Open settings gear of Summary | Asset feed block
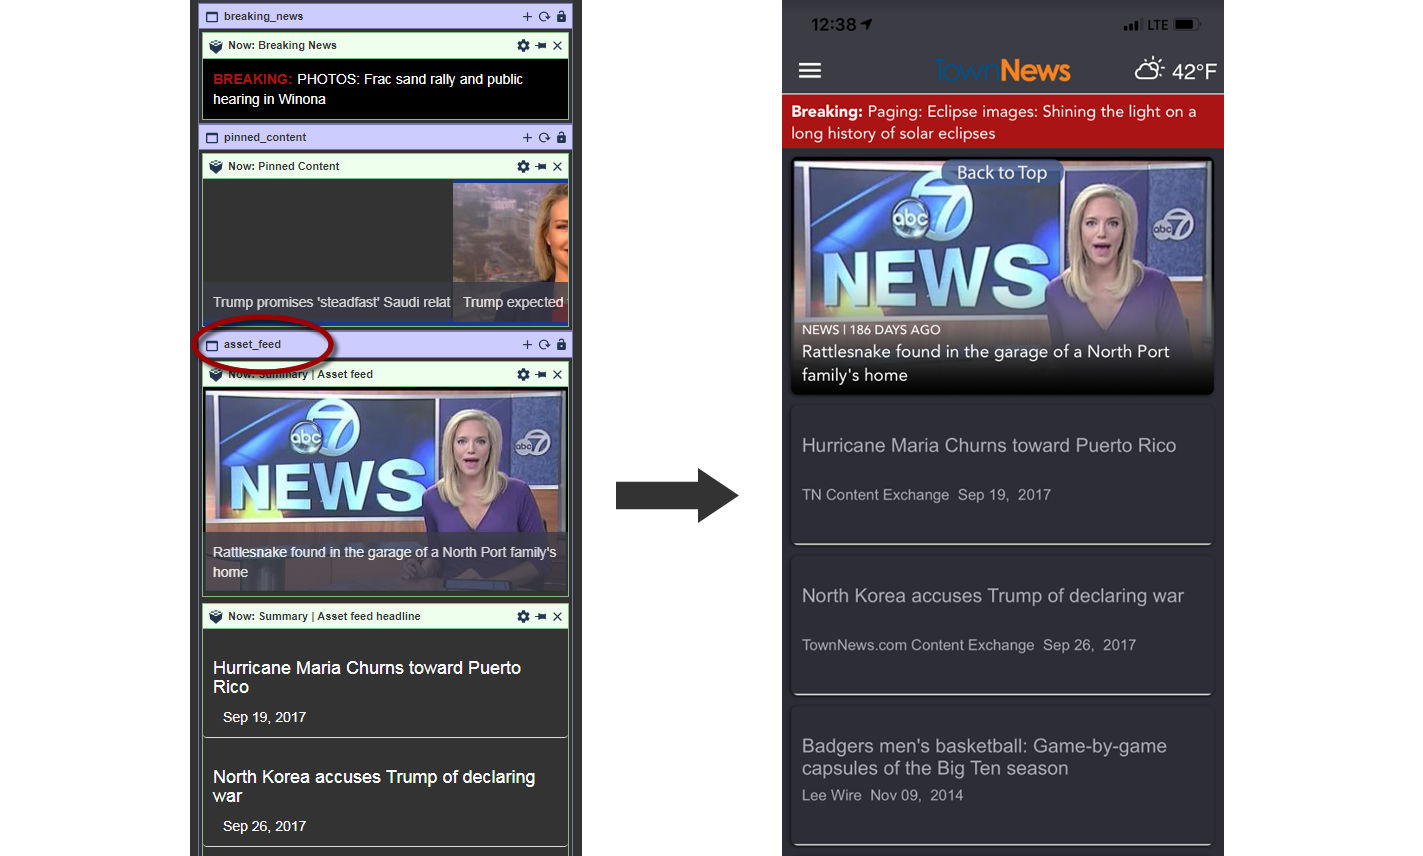The height and width of the screenshot is (856, 1423). 523,374
